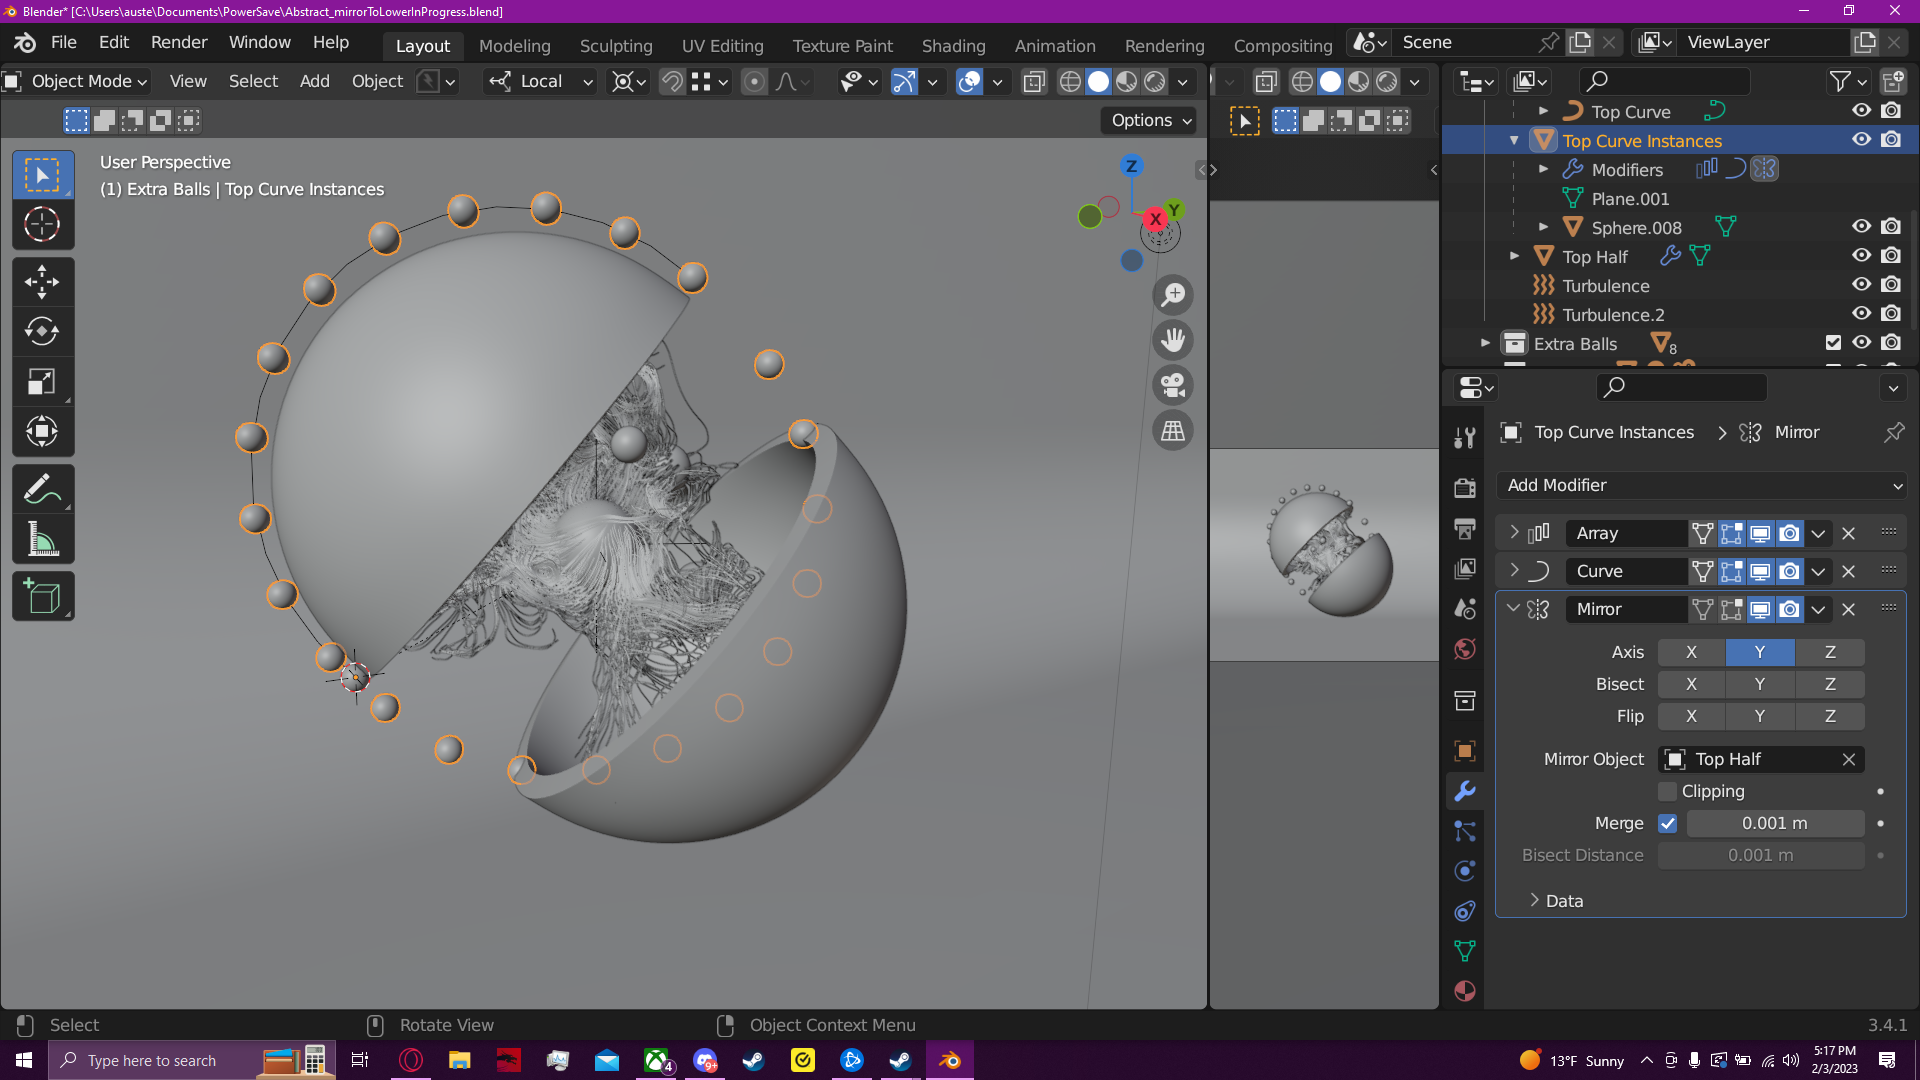The height and width of the screenshot is (1080, 1920).
Task: Expand Modifiers under Top Curve Instances
Action: pyautogui.click(x=1542, y=169)
